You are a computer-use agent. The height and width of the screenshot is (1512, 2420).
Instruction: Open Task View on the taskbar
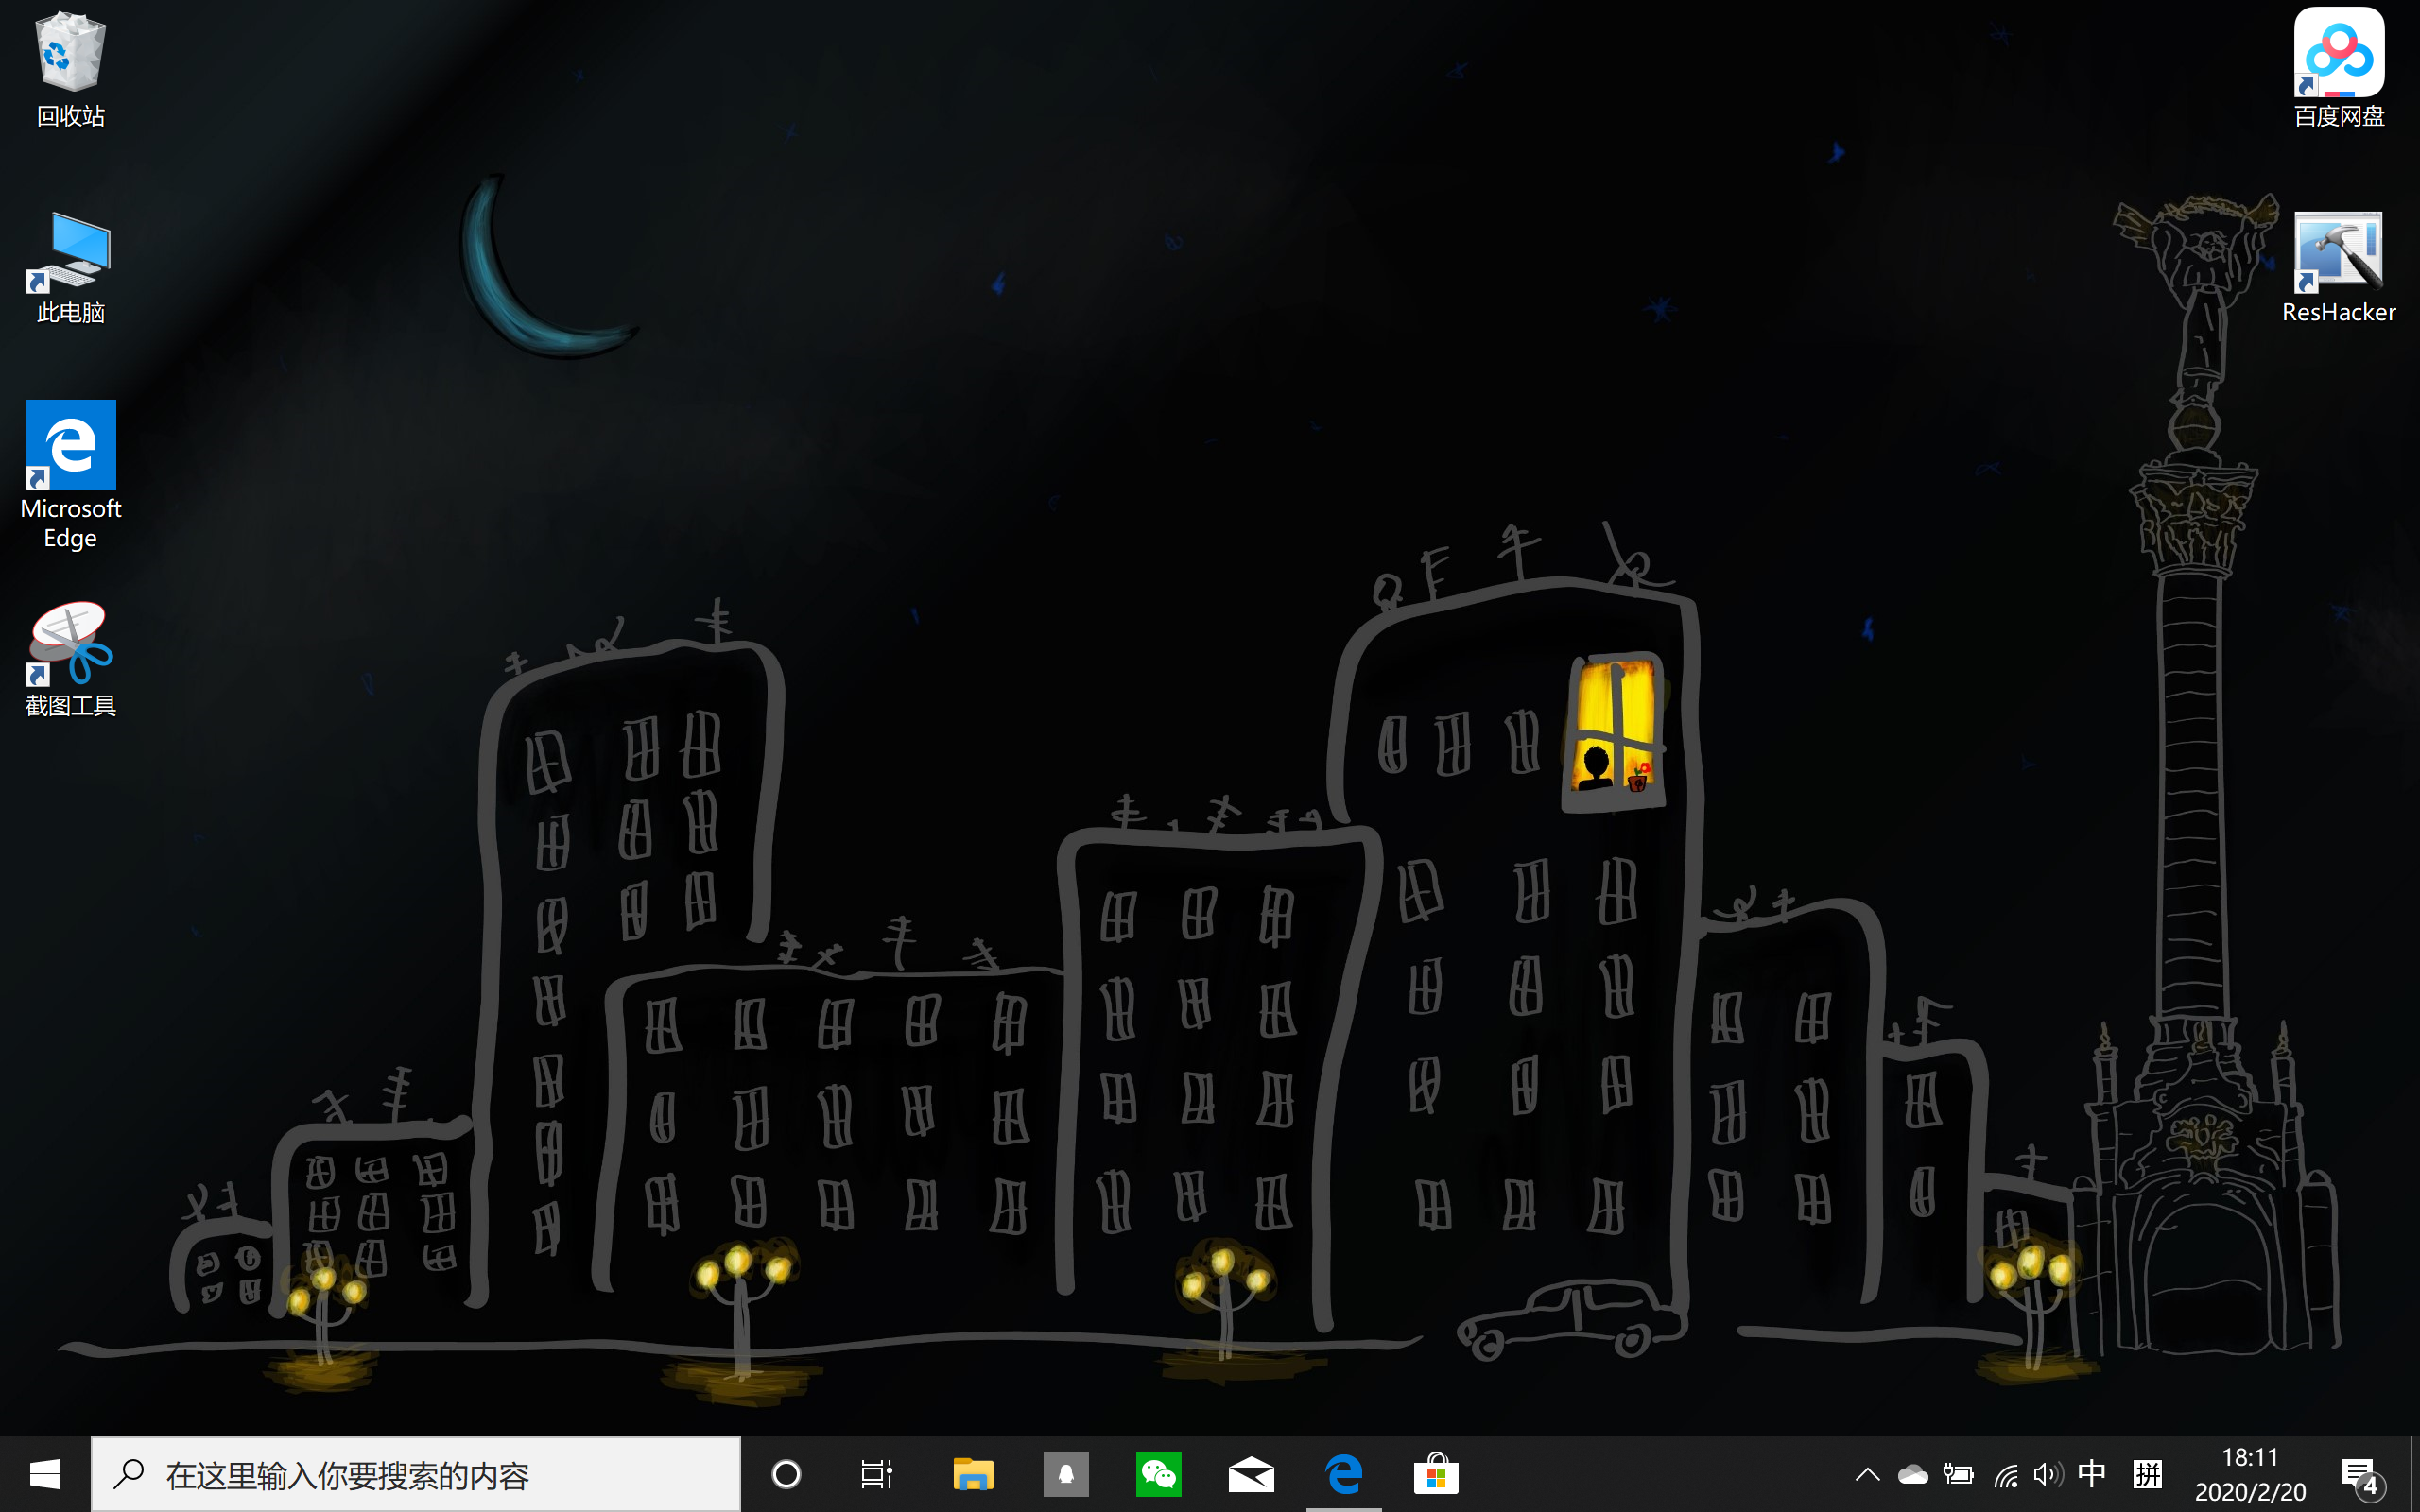(876, 1474)
